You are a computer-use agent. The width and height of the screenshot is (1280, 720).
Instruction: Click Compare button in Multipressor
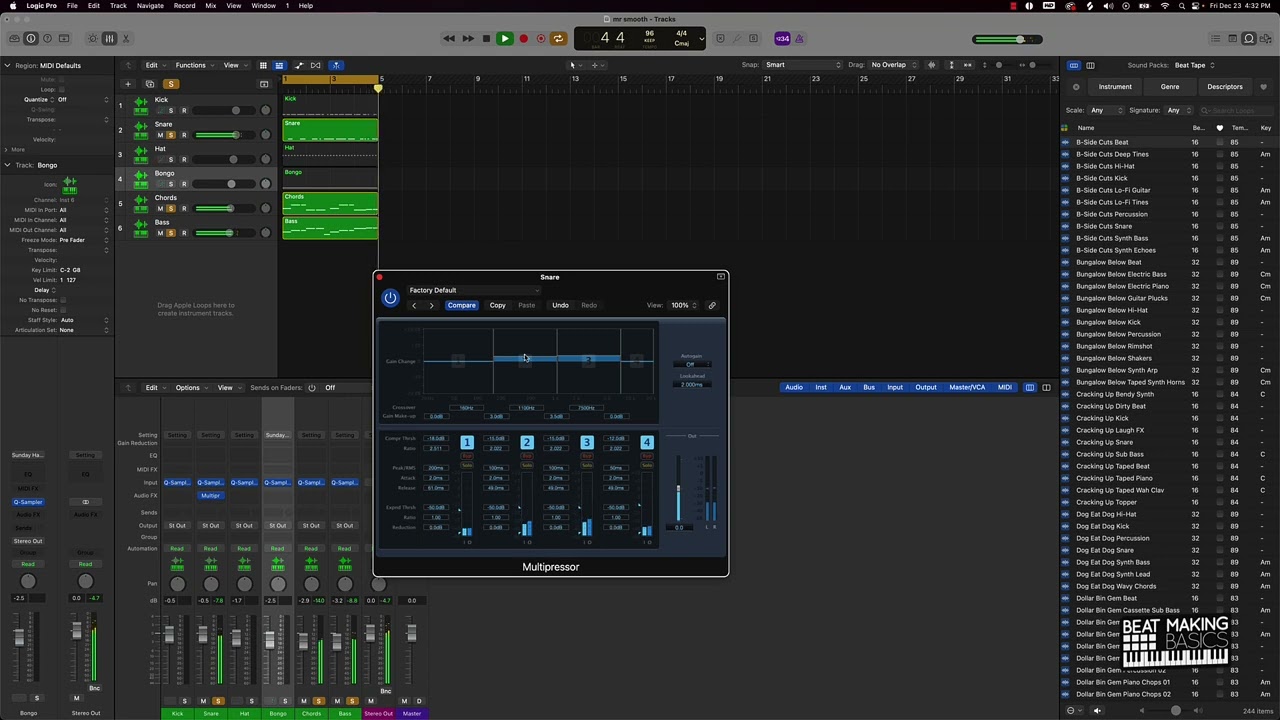tap(461, 305)
